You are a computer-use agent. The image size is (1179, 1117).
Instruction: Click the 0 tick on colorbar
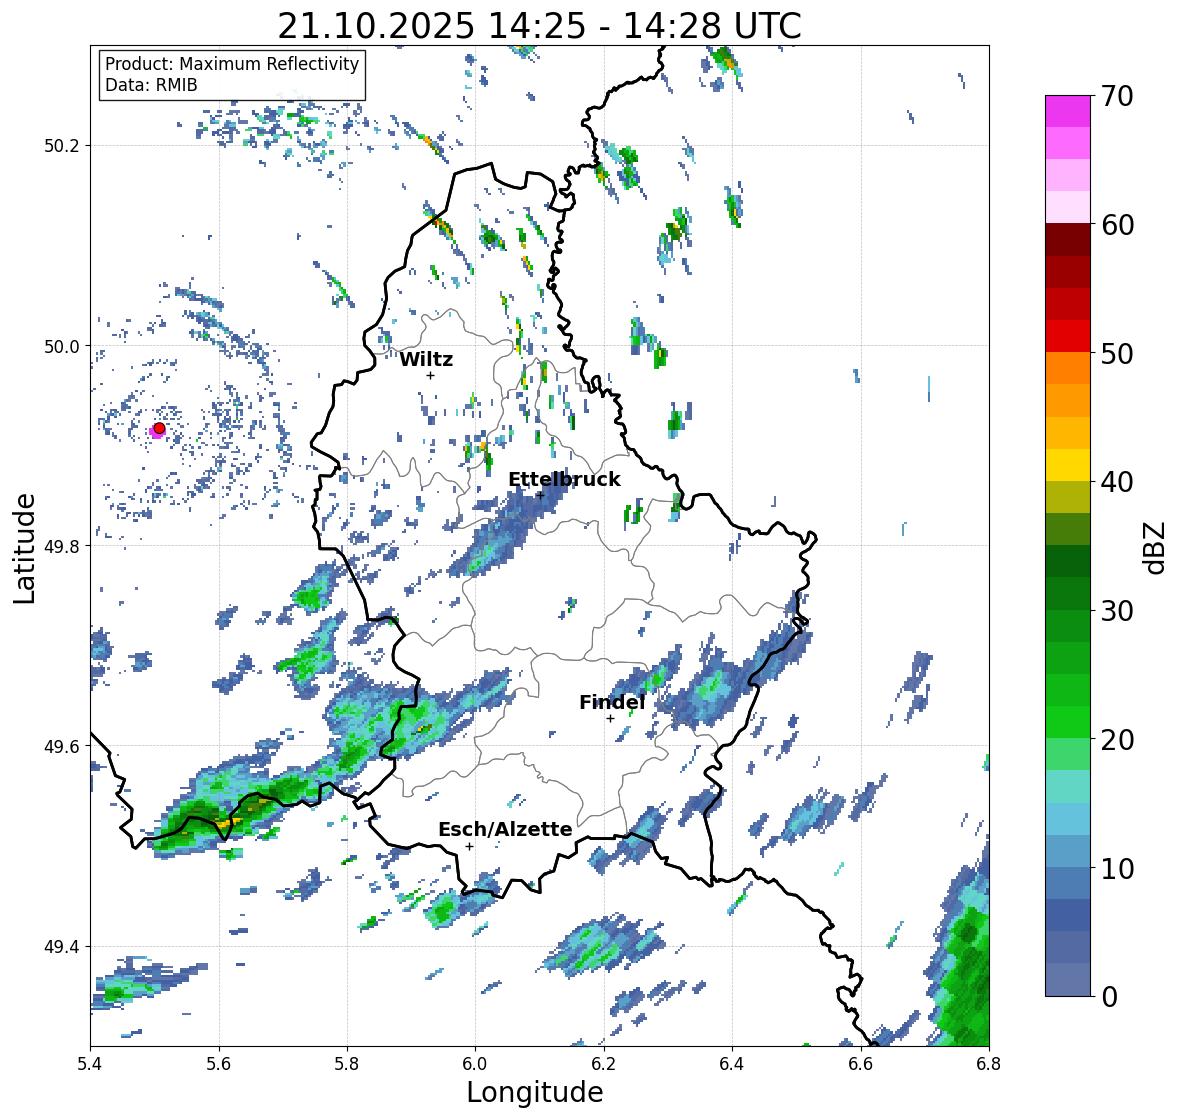point(1109,997)
